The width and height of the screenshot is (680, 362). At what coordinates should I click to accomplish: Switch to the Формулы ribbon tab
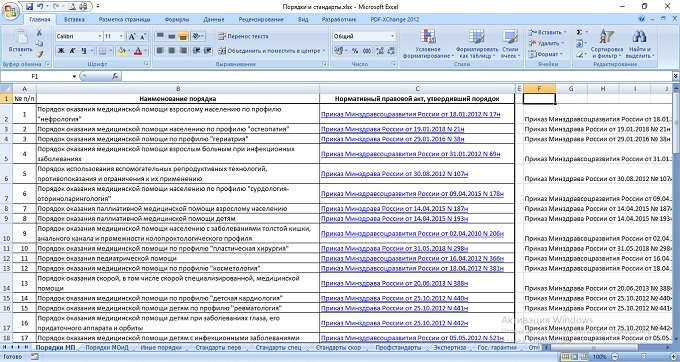[x=177, y=20]
